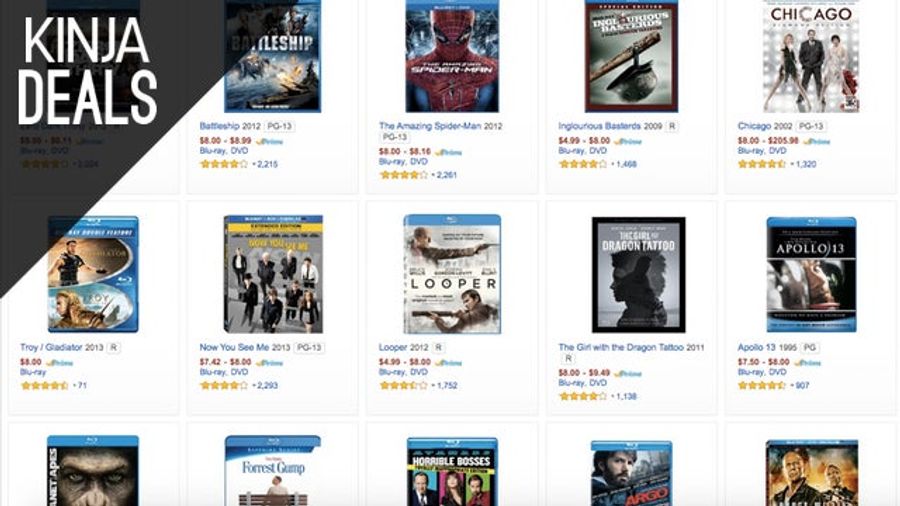The width and height of the screenshot is (900, 506).
Task: Click the Prime badge beside Troy / Gladiator price
Action: [59, 363]
